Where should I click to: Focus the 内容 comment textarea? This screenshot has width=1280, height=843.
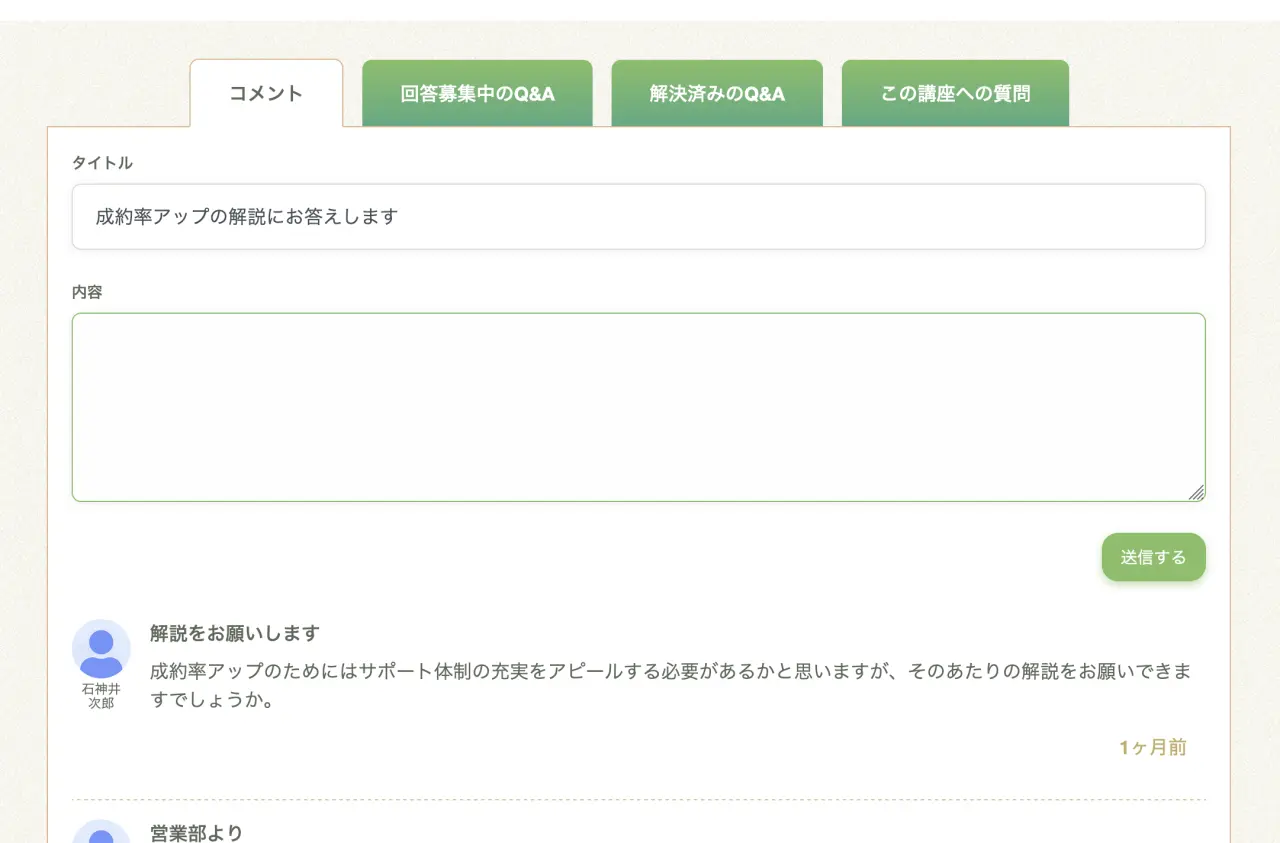[638, 407]
